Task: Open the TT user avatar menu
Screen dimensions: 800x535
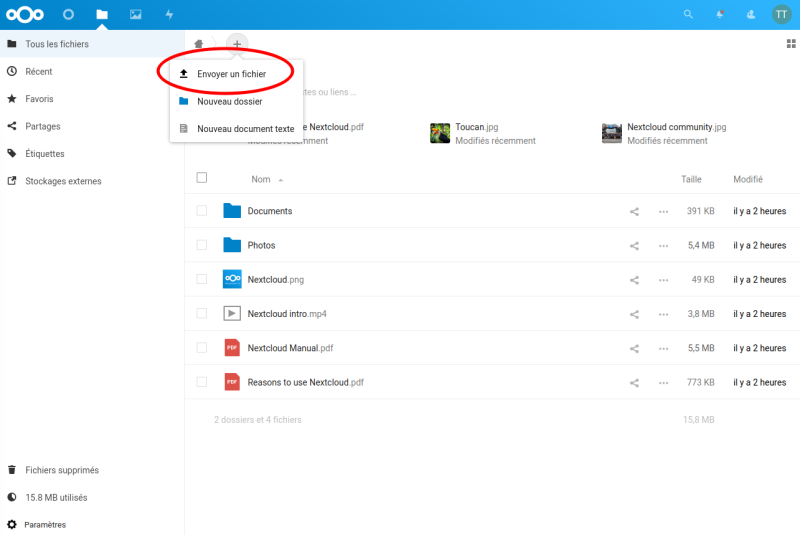Action: [x=781, y=15]
